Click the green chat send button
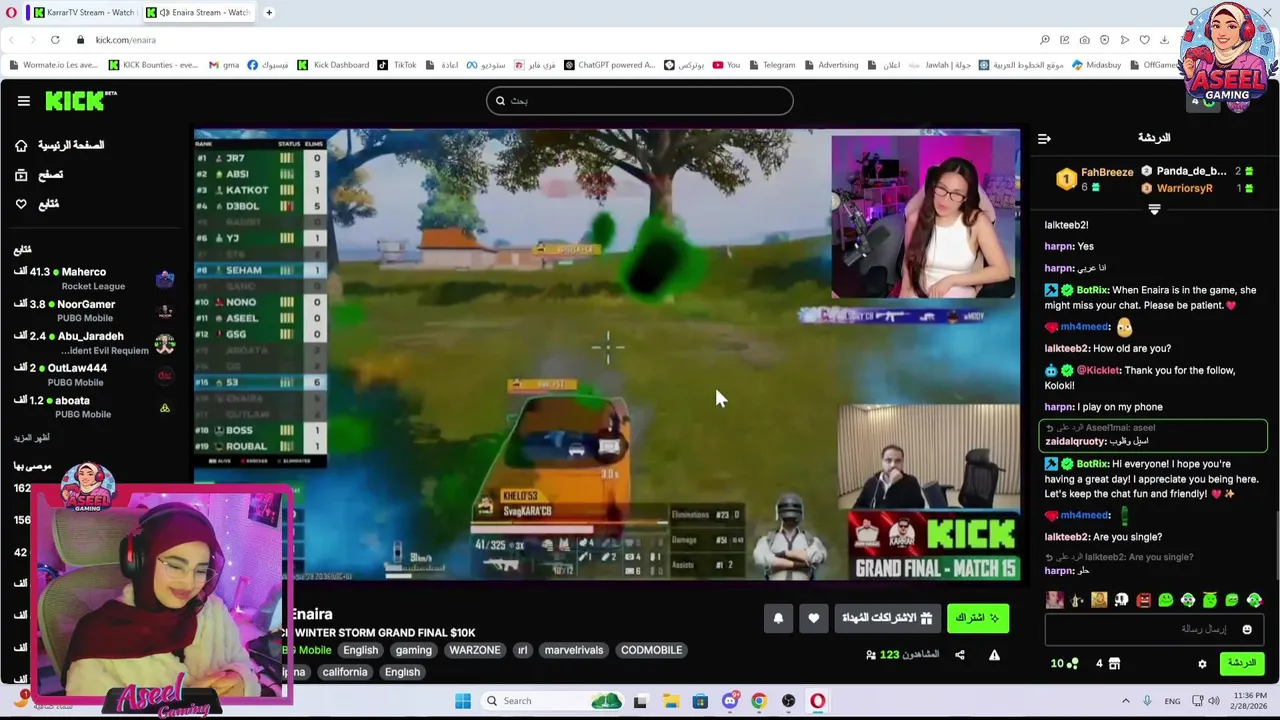Image resolution: width=1280 pixels, height=720 pixels. coord(1242,663)
